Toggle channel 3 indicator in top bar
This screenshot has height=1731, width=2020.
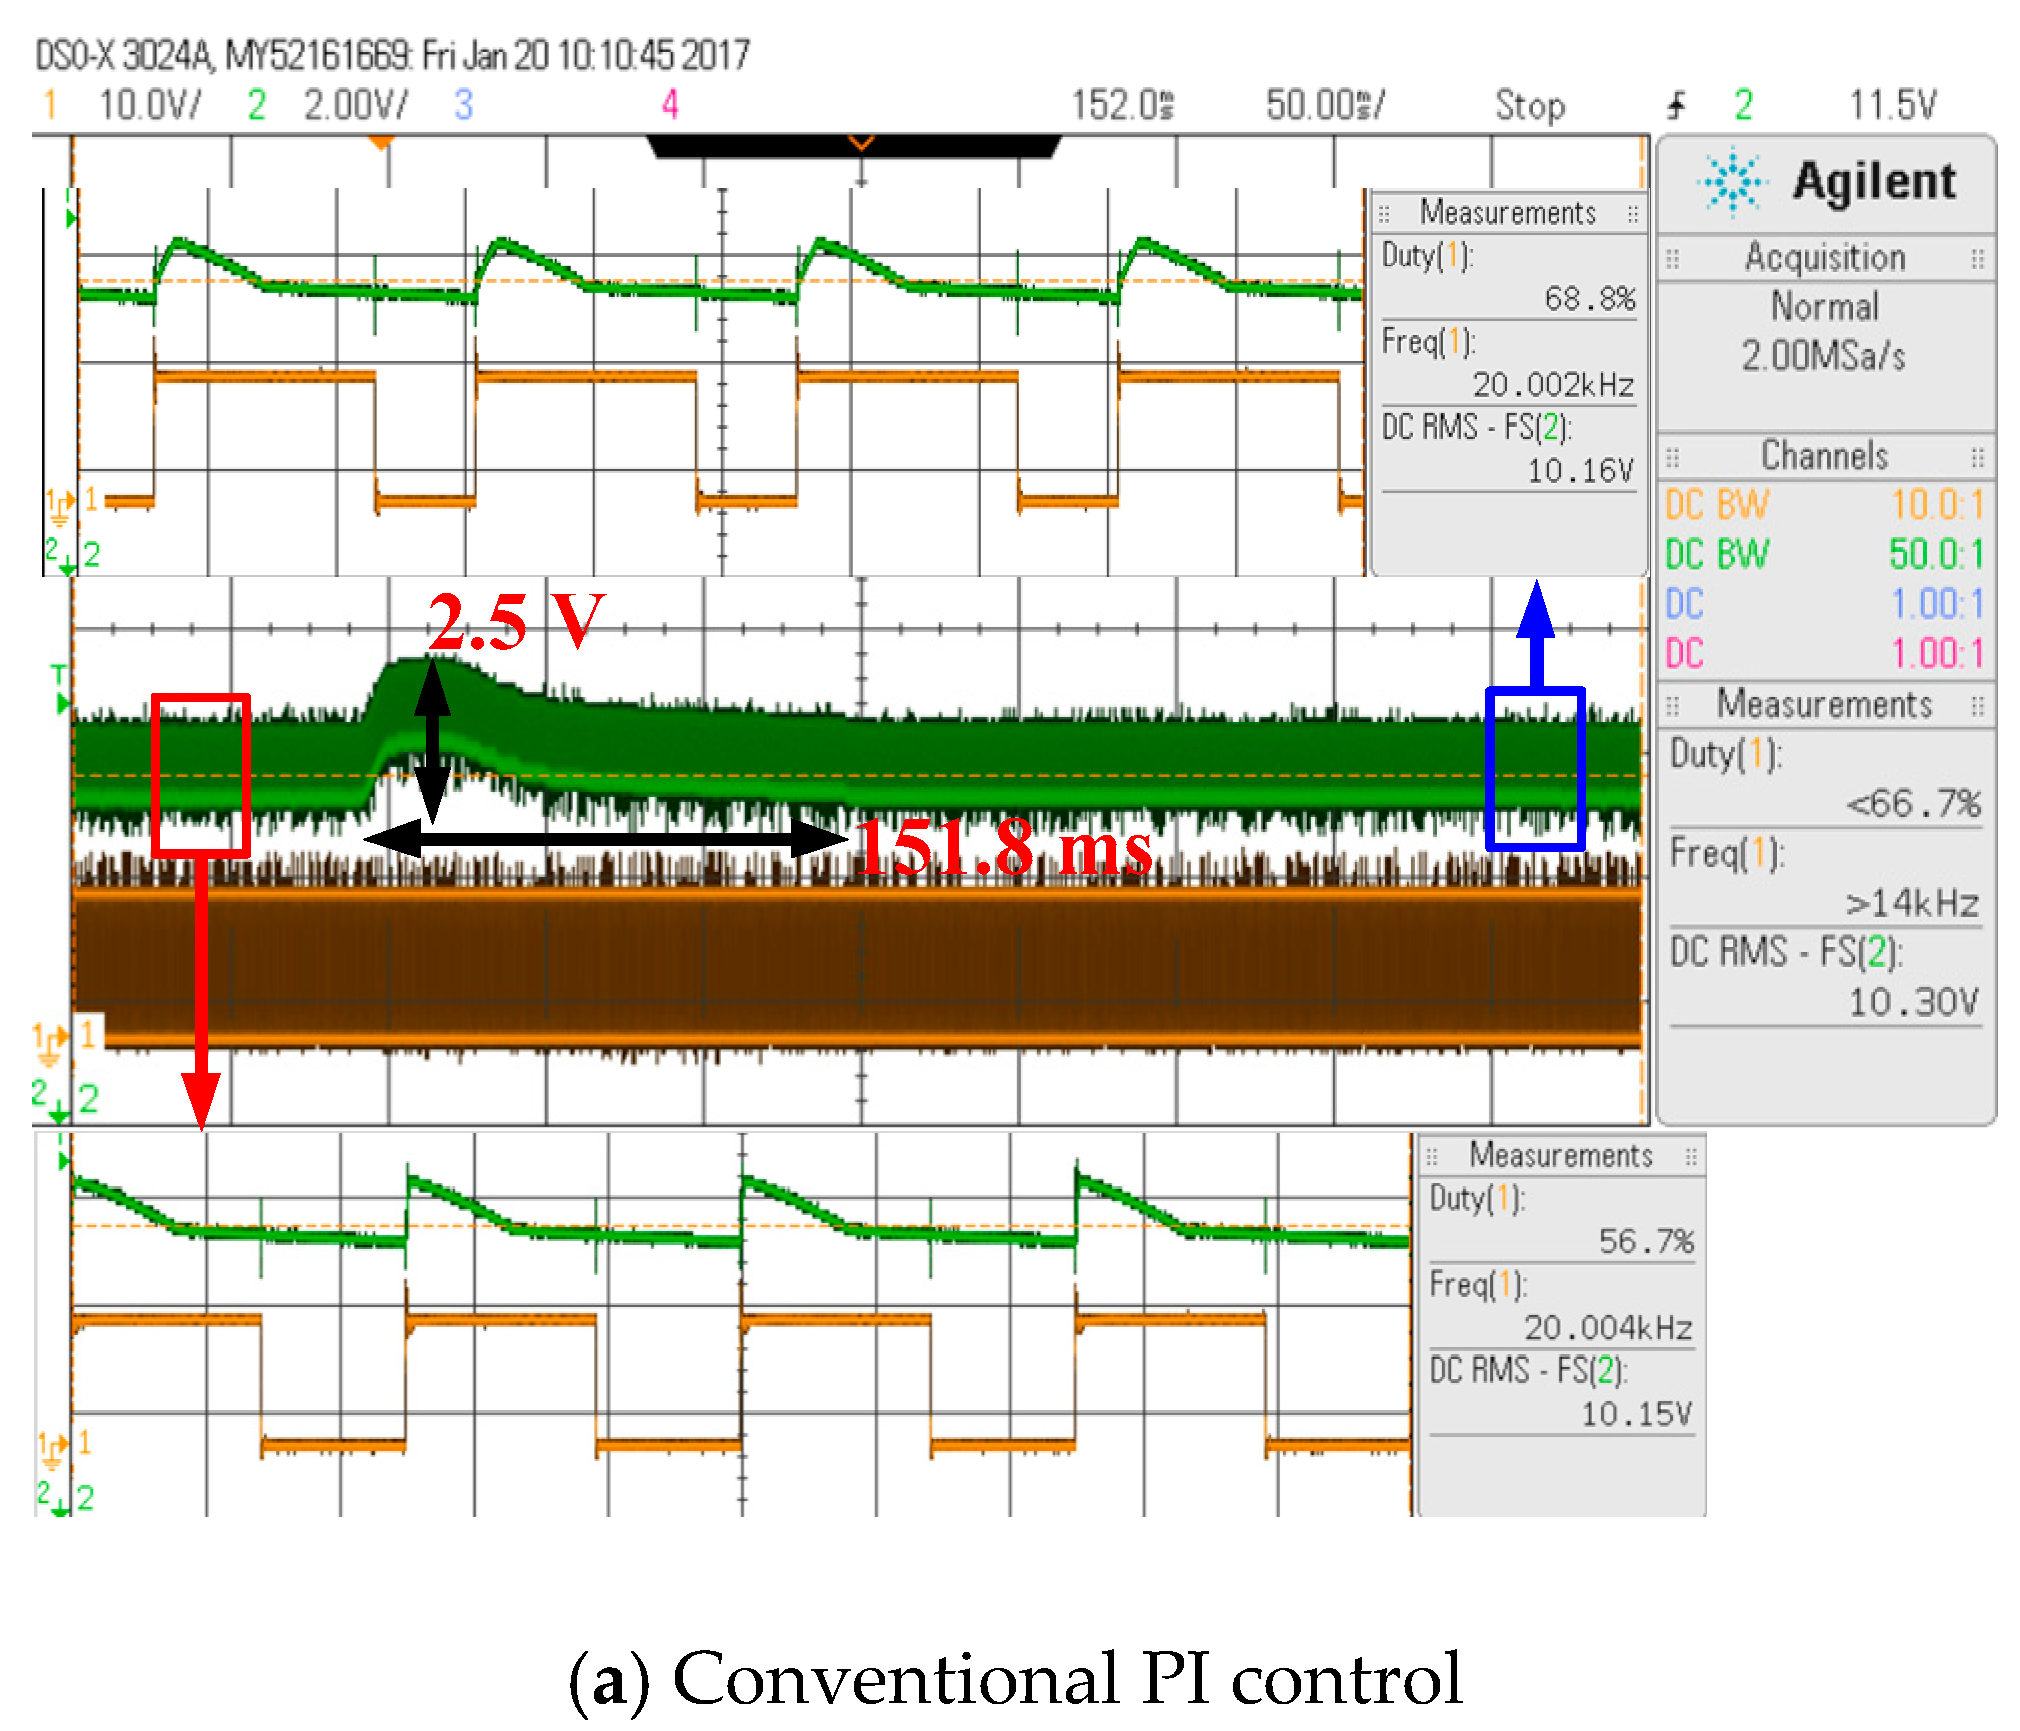click(463, 105)
